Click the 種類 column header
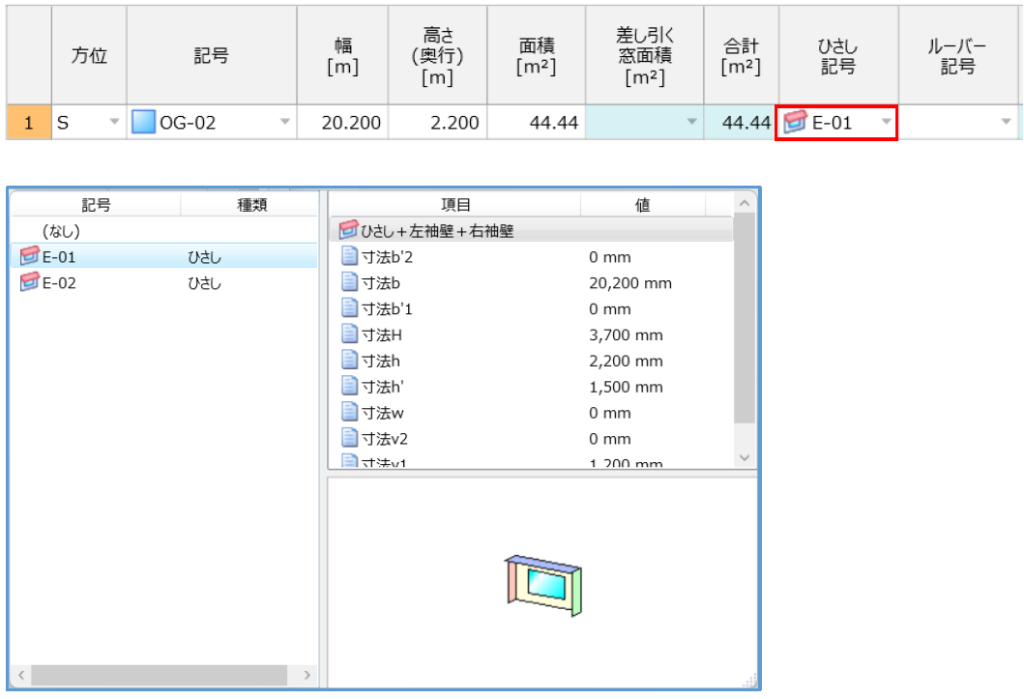1024x699 pixels. [248, 205]
